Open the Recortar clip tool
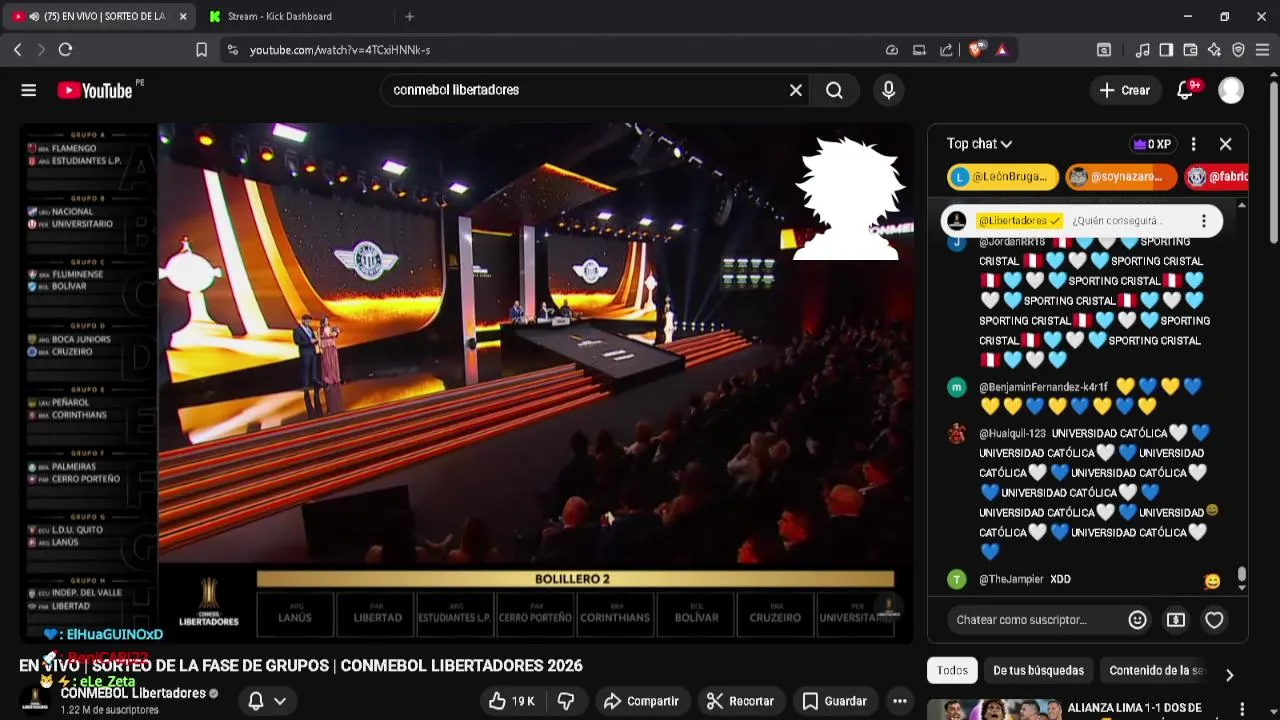The width and height of the screenshot is (1280, 720). click(740, 701)
